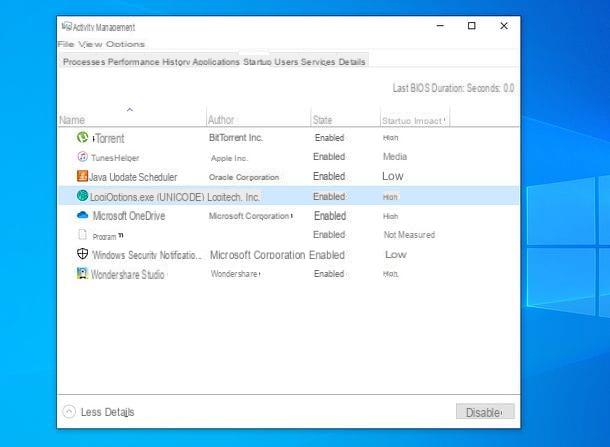Select LogiOptions.exe (UNICODE) entry
The height and width of the screenshot is (447, 610).
pos(147,197)
